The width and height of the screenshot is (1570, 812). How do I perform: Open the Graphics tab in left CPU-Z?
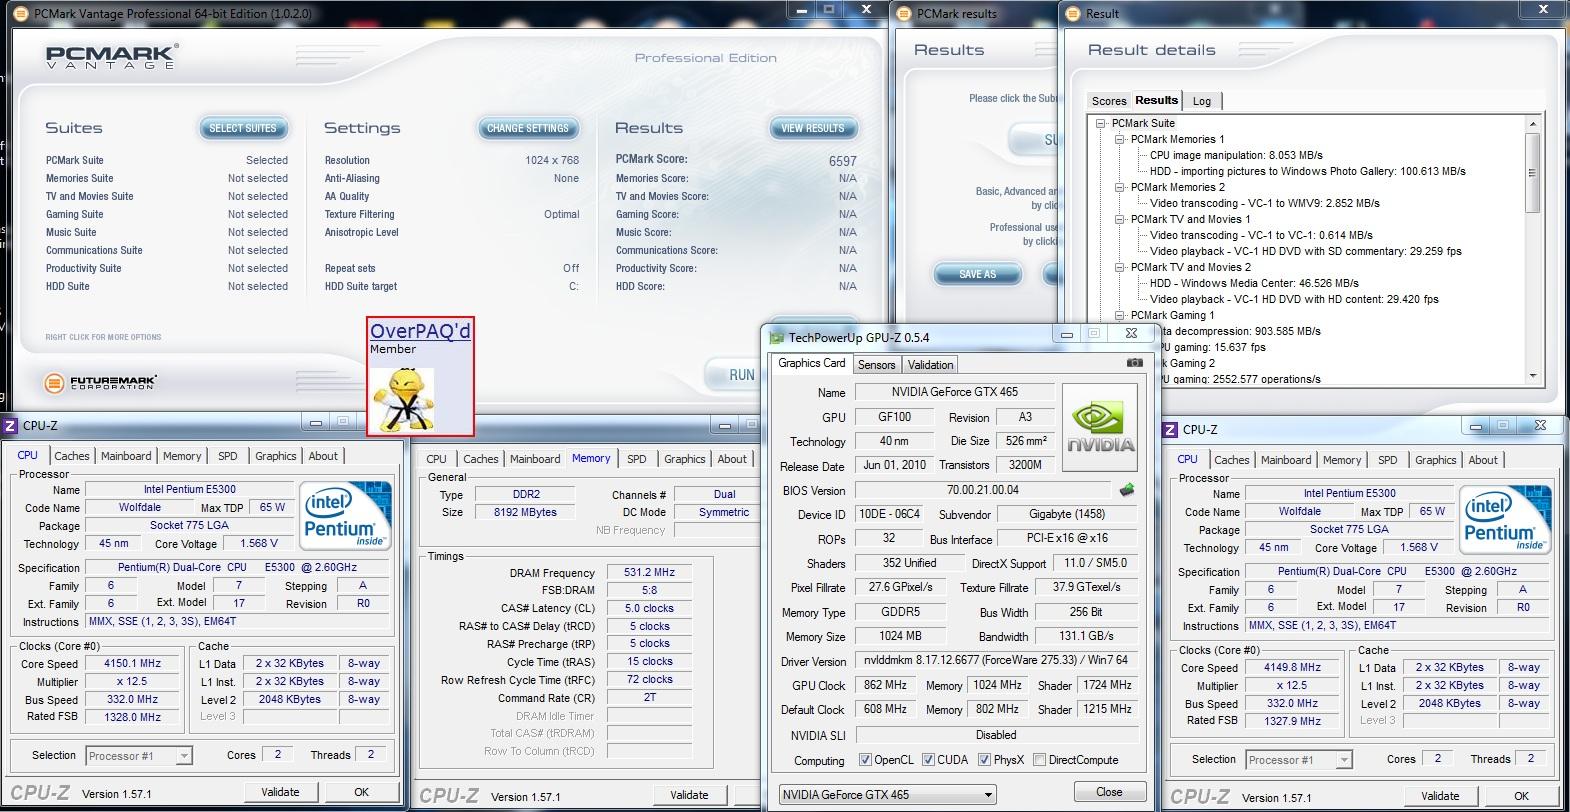(275, 456)
